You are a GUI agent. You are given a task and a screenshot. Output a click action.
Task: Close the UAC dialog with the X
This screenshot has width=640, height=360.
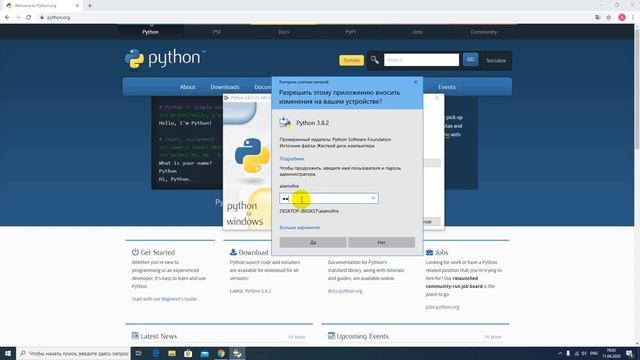tap(416, 82)
